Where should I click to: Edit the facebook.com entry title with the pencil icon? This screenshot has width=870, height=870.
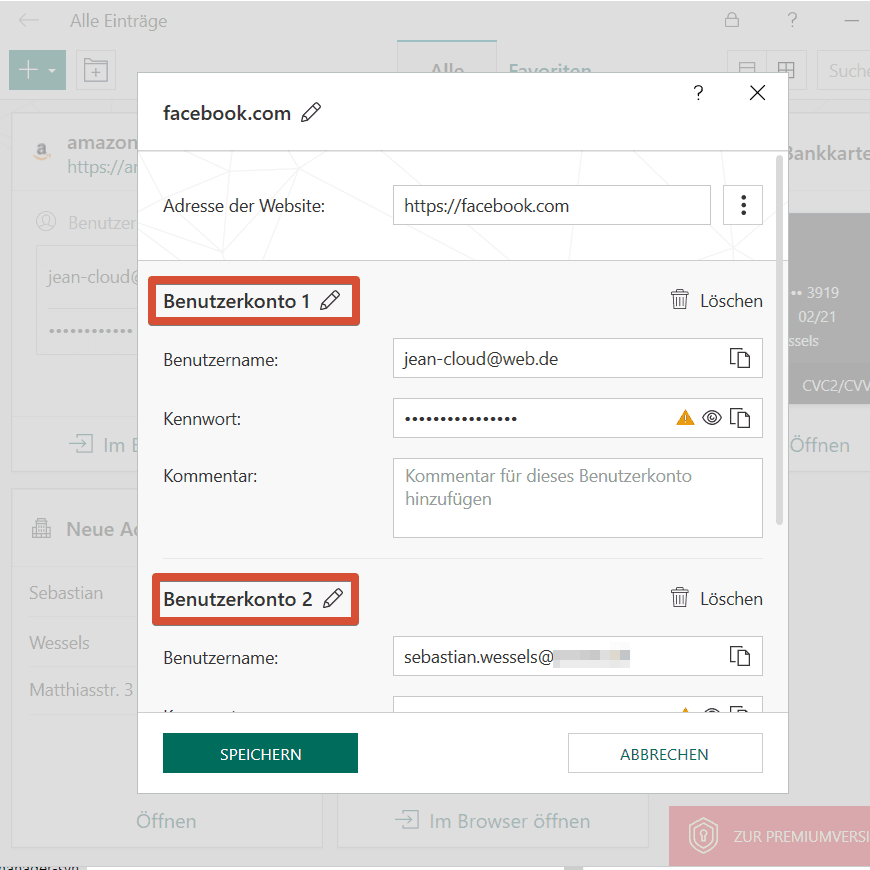pyautogui.click(x=311, y=113)
